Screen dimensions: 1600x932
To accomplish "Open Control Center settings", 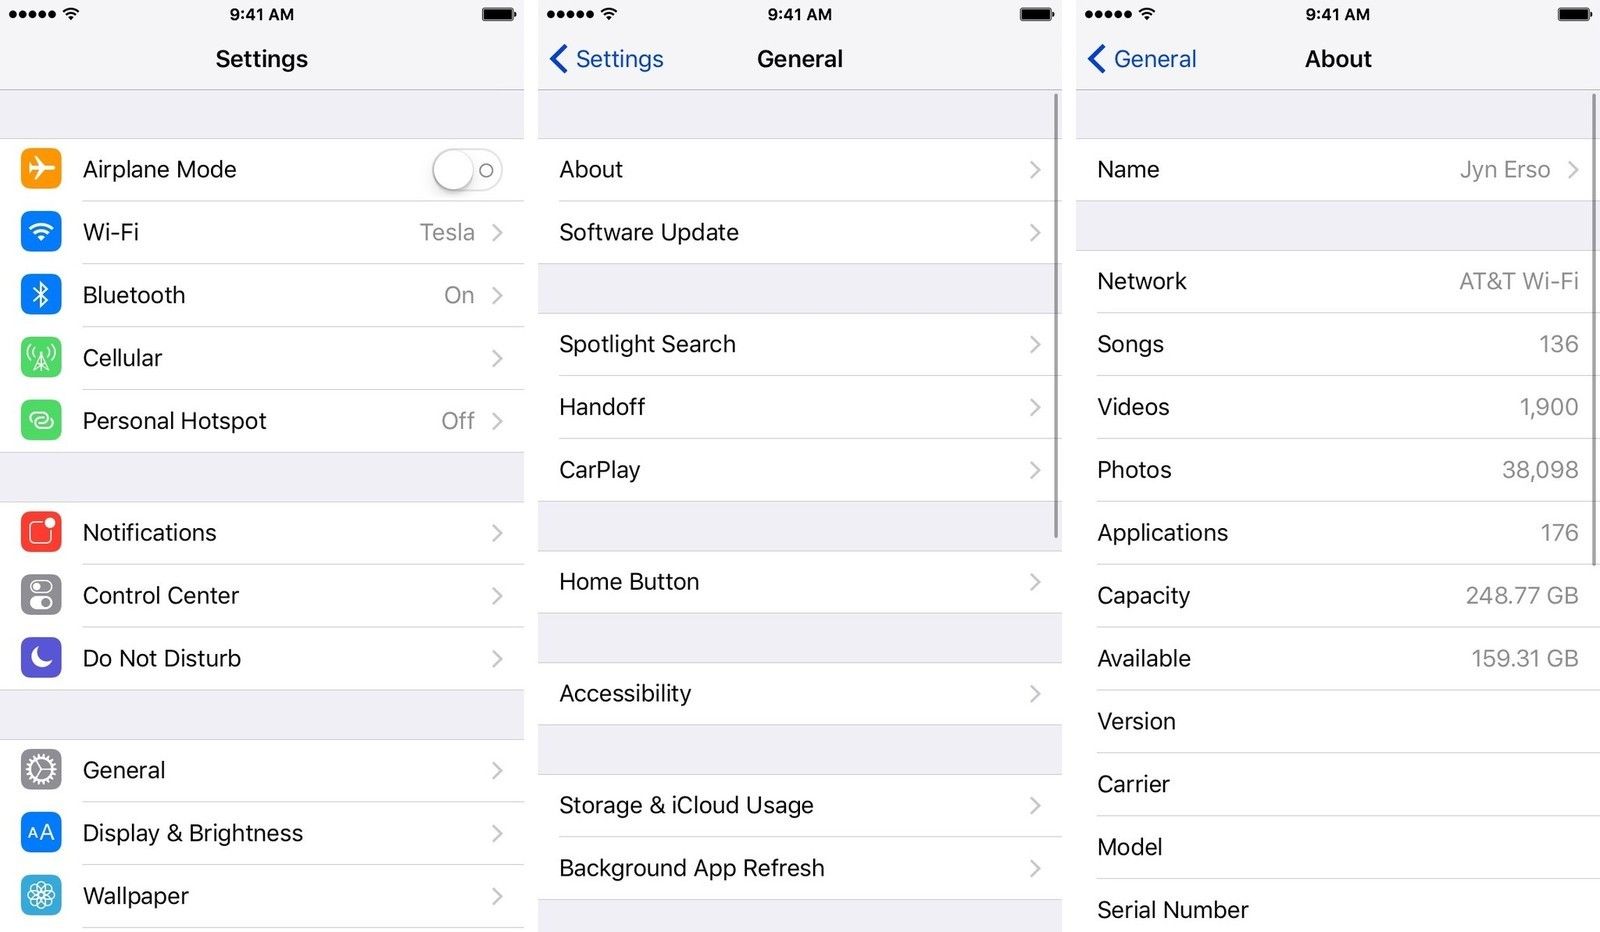I will point(262,596).
